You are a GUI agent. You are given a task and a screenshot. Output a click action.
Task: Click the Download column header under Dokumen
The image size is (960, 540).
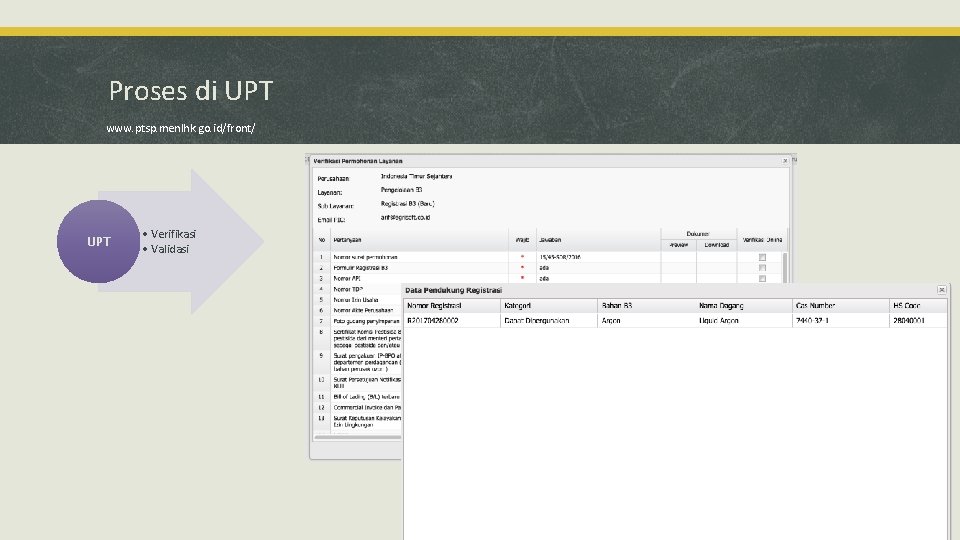[x=716, y=245]
